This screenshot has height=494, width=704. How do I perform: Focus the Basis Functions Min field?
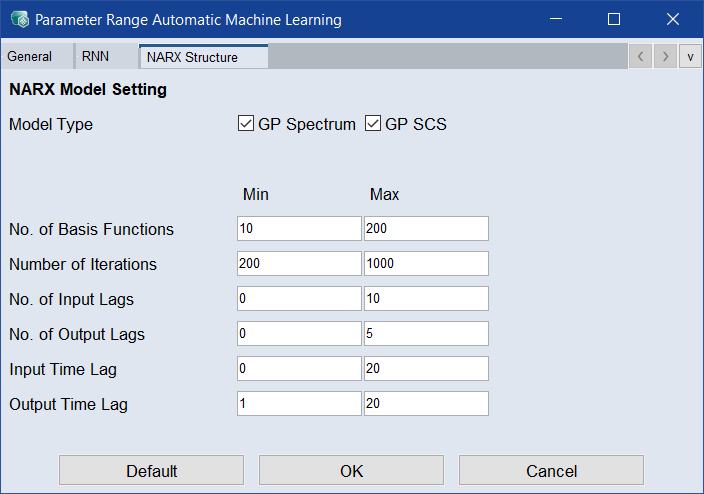299,228
